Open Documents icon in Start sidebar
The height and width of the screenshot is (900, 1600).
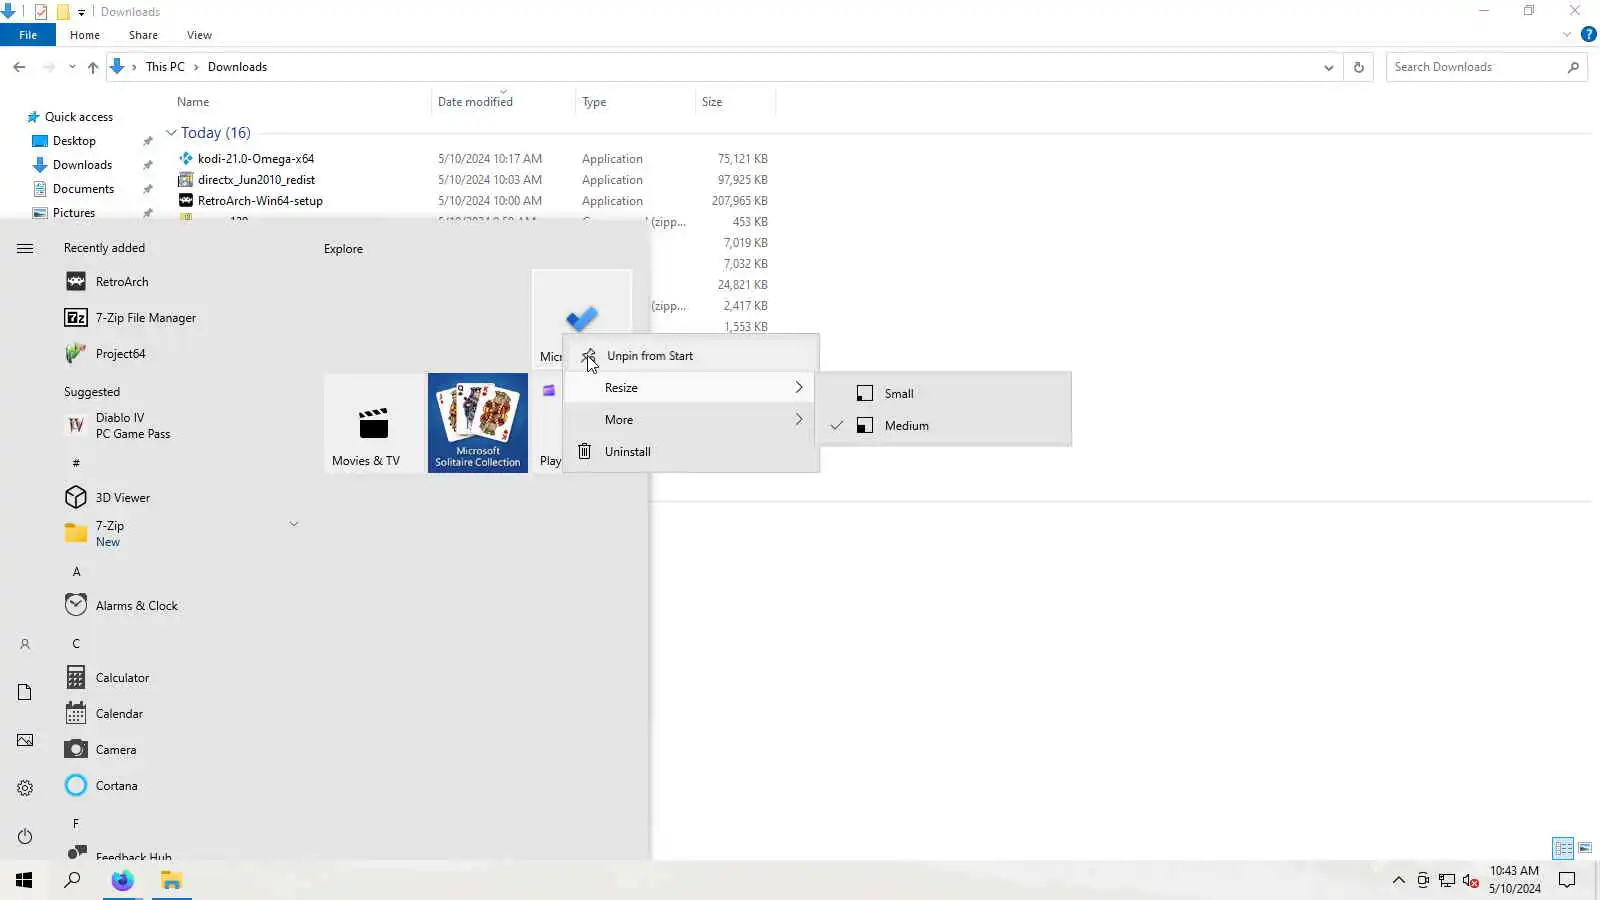[x=25, y=692]
